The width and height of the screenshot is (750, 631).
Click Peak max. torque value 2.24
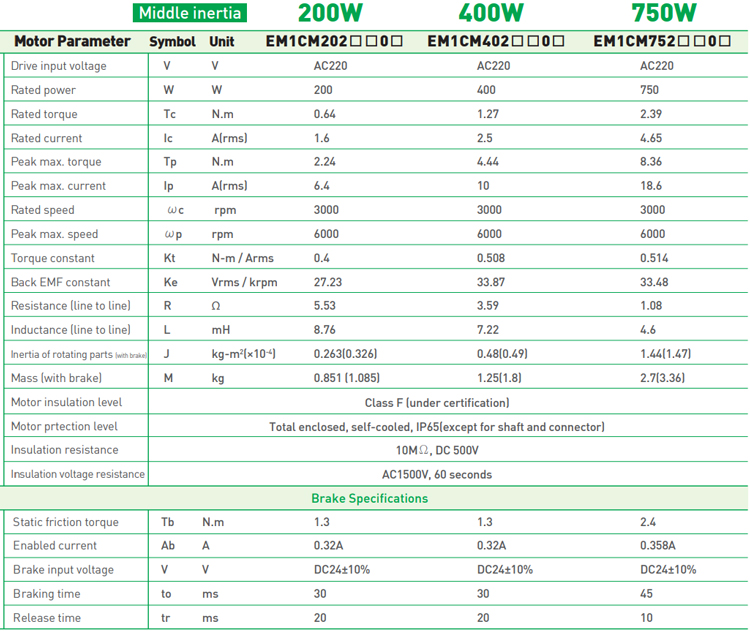pos(325,162)
